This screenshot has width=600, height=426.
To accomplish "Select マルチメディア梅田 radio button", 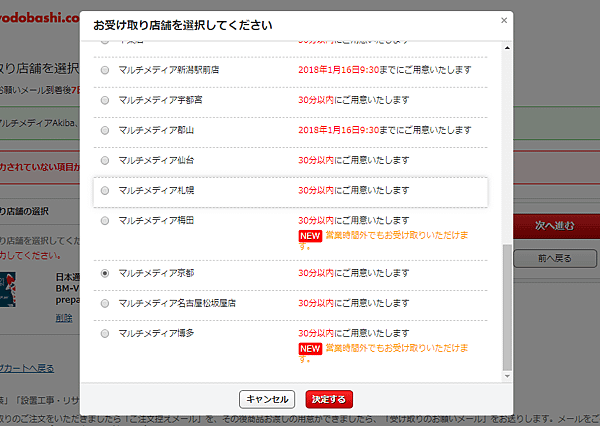I will pyautogui.click(x=105, y=221).
